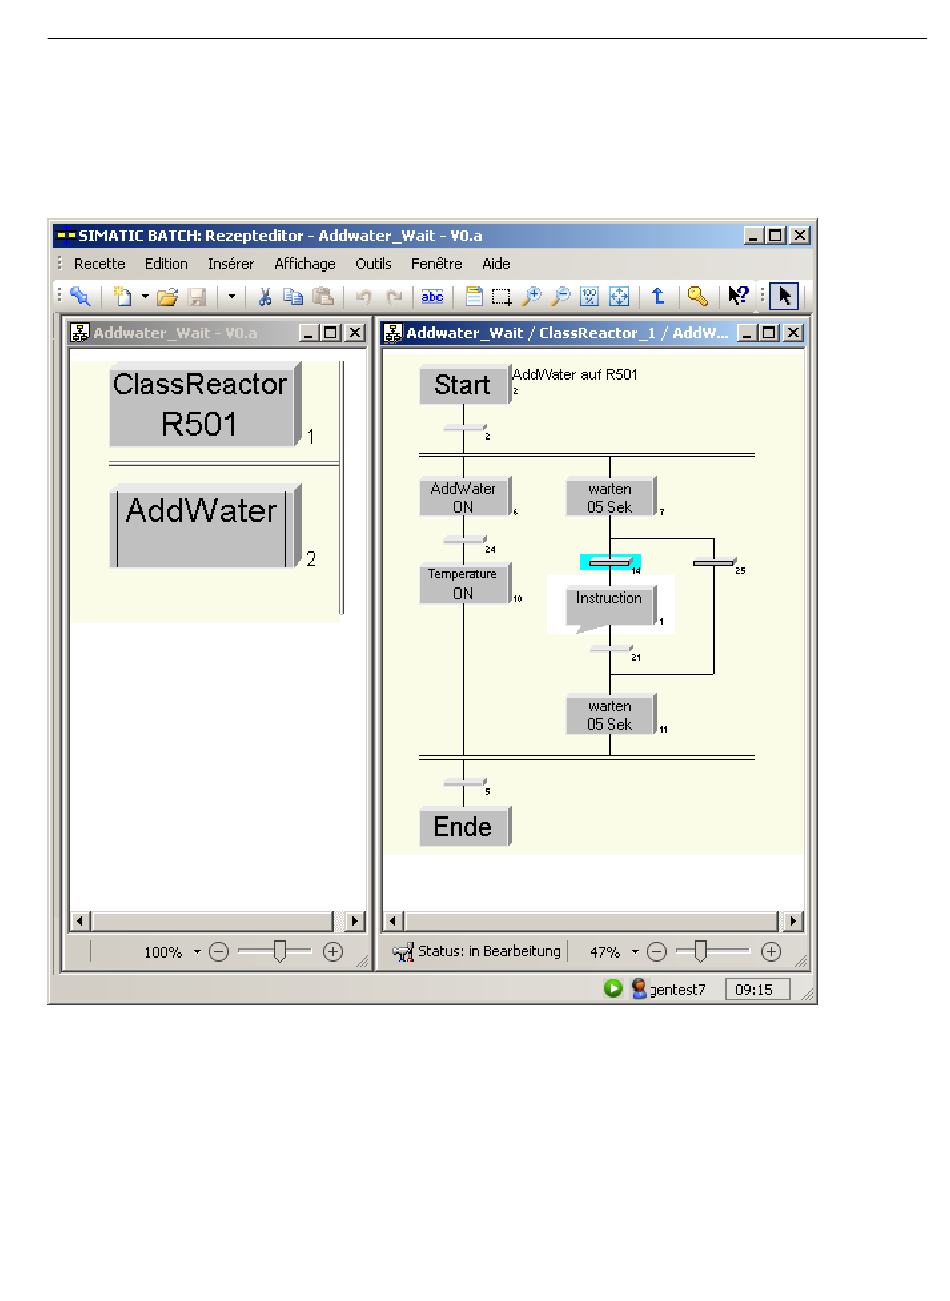
Task: Activate the dotted lasso selection tool
Action: click(x=502, y=296)
